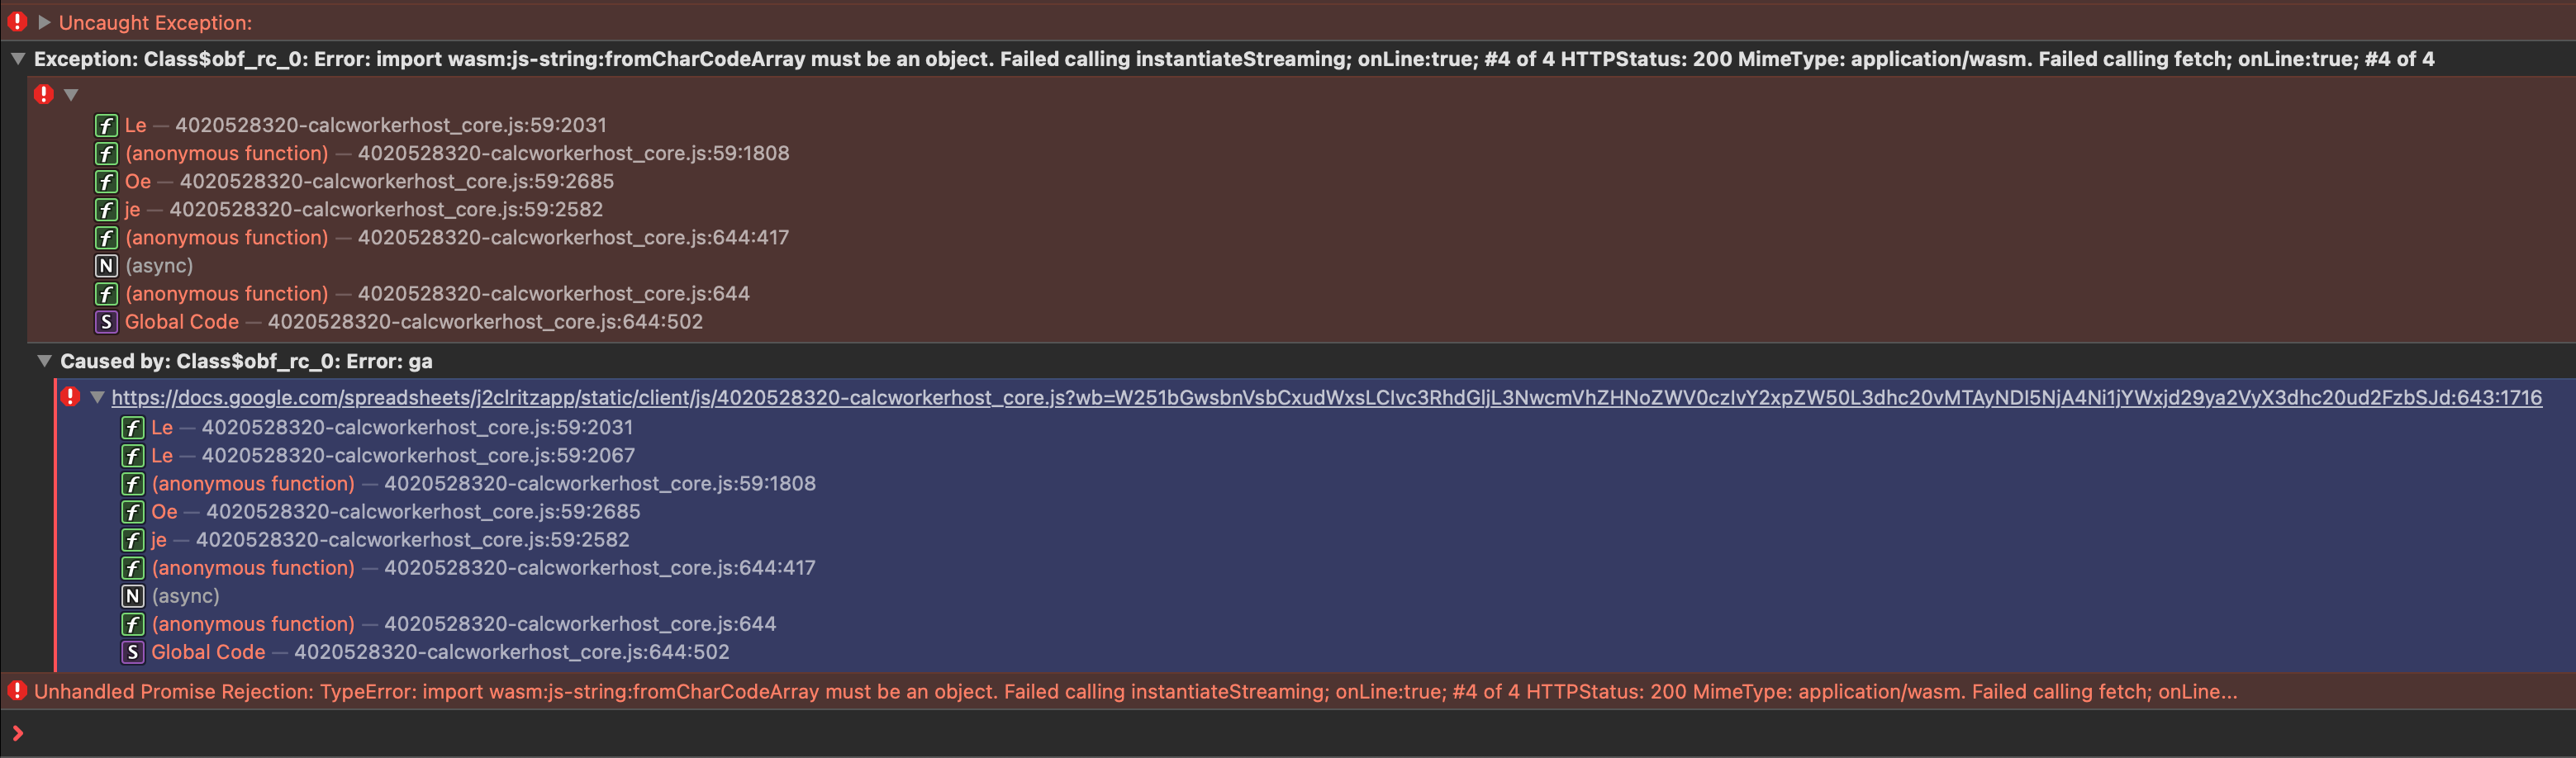Select the anonymous function at 644:417 in Caused by trace
The image size is (2576, 758).
click(253, 568)
